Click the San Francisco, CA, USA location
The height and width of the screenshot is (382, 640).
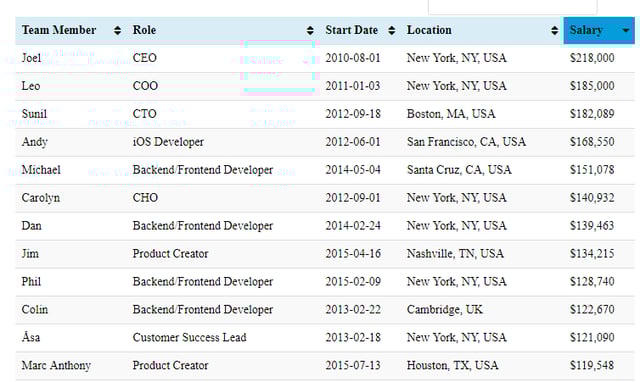[466, 142]
